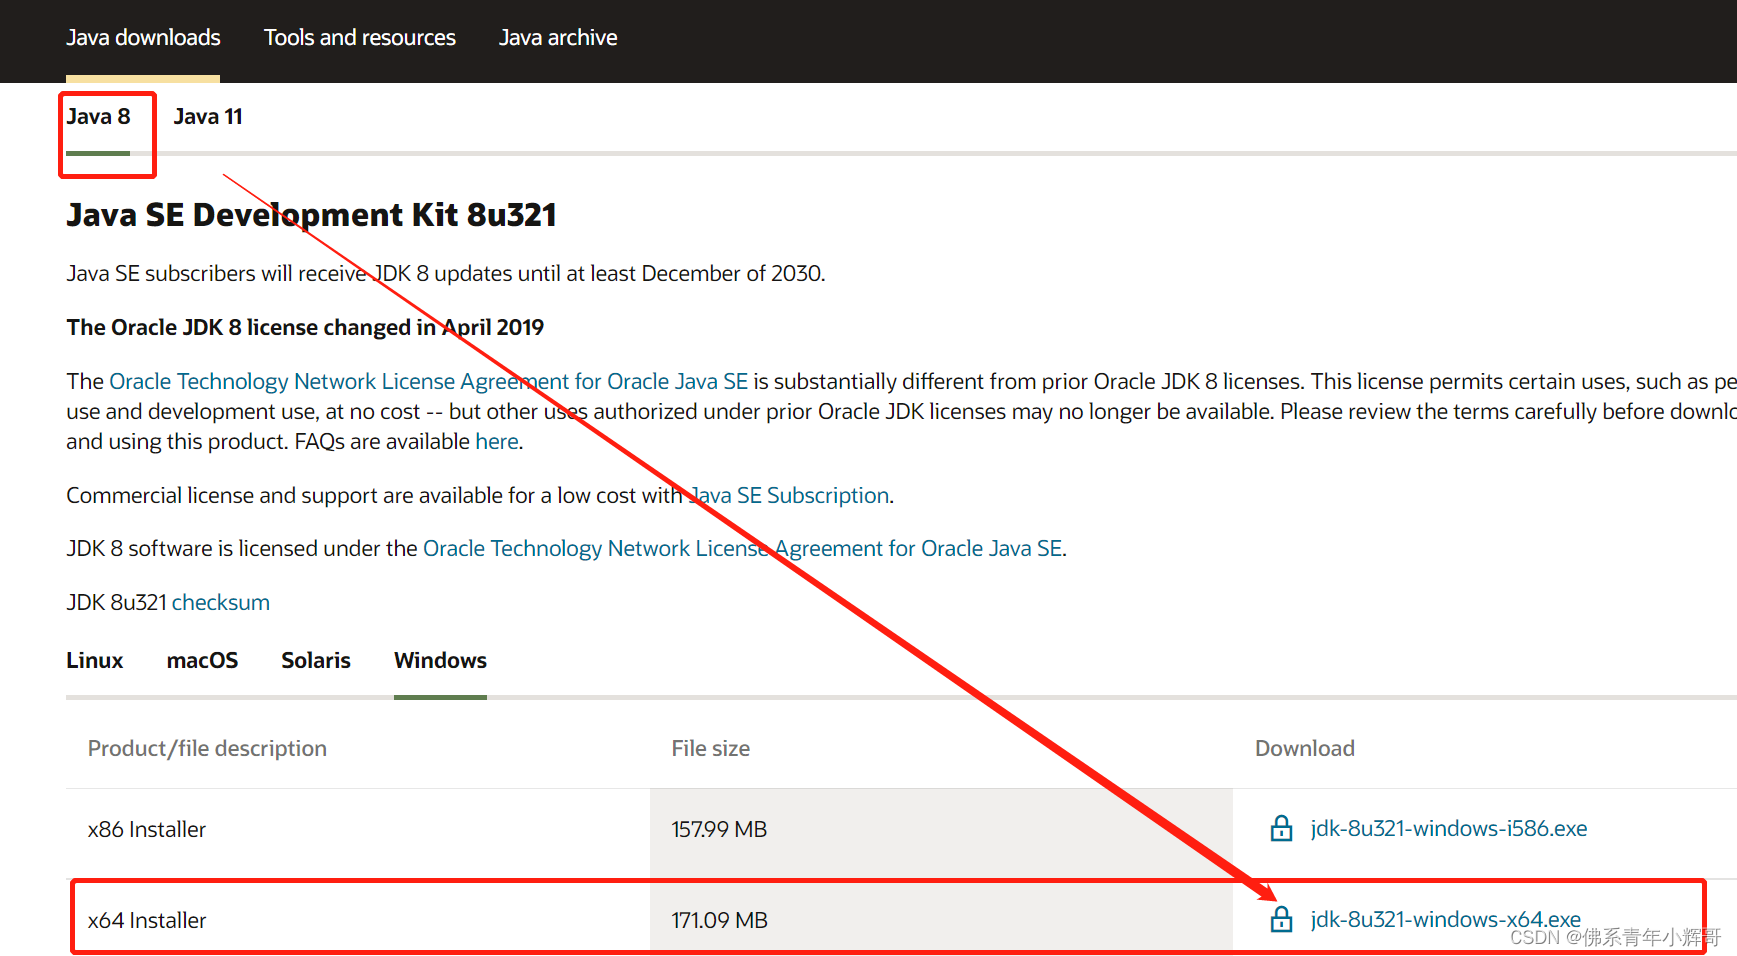Viewport: 1737px width, 956px height.
Task: Click the 'x64 Installer' row label
Action: 147,921
